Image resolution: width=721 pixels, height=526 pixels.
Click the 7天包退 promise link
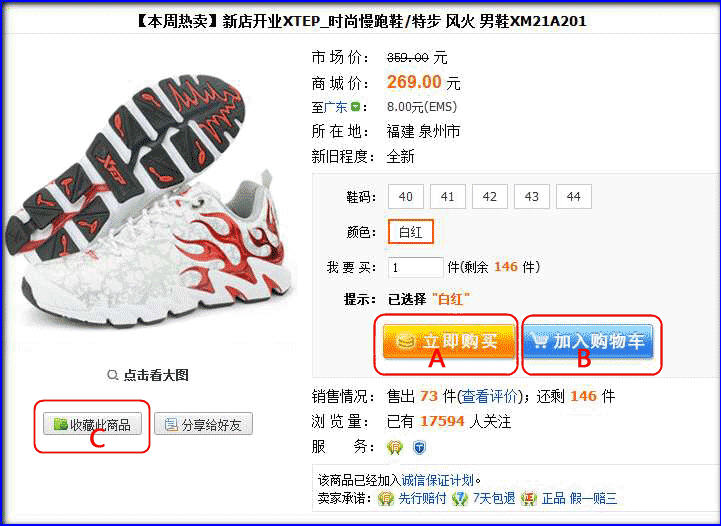[494, 498]
